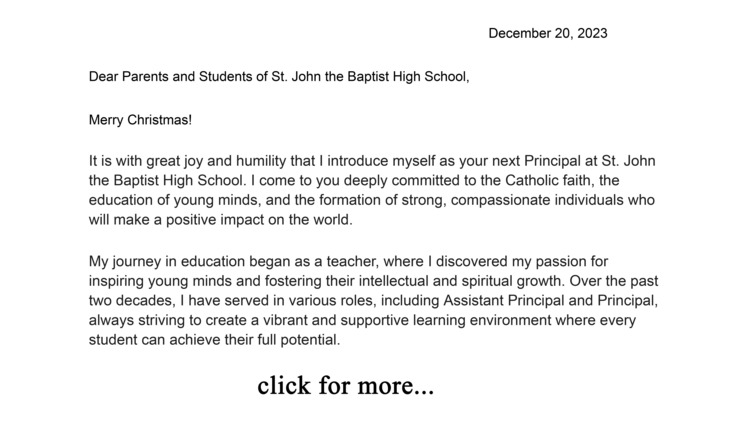Click the December 20, 2023 date
The image size is (755, 430).
tap(547, 33)
